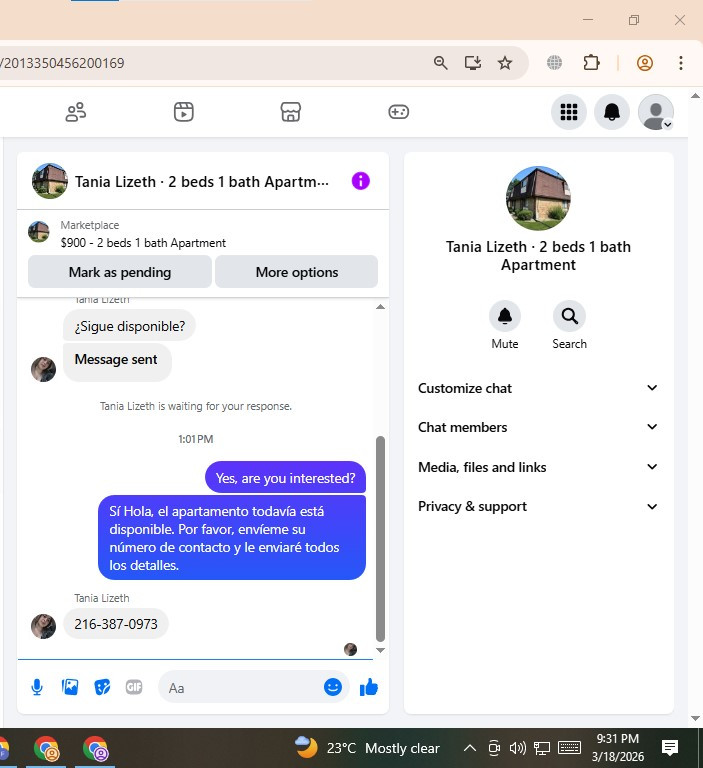Search in conversation using magnifier button

569,316
